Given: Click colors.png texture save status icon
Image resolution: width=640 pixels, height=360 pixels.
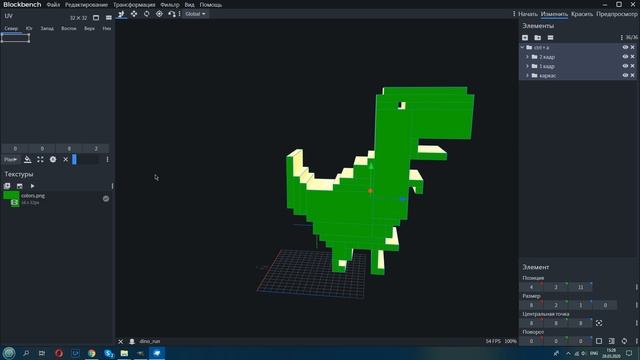Looking at the screenshot, I should [106, 199].
